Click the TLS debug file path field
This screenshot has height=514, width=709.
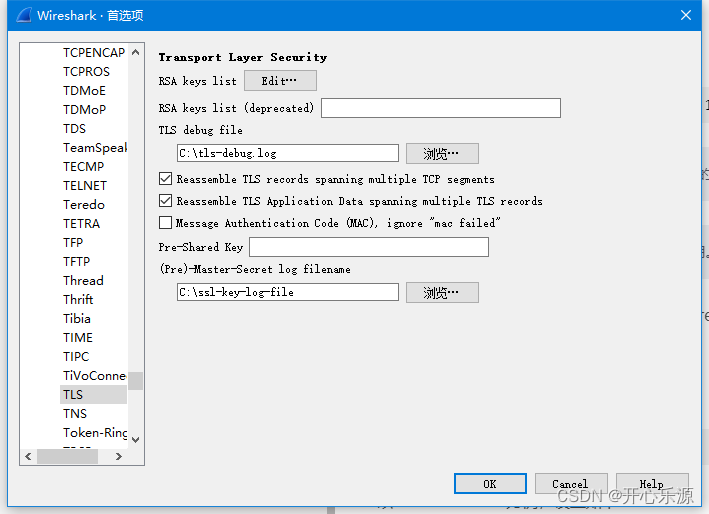tap(288, 153)
